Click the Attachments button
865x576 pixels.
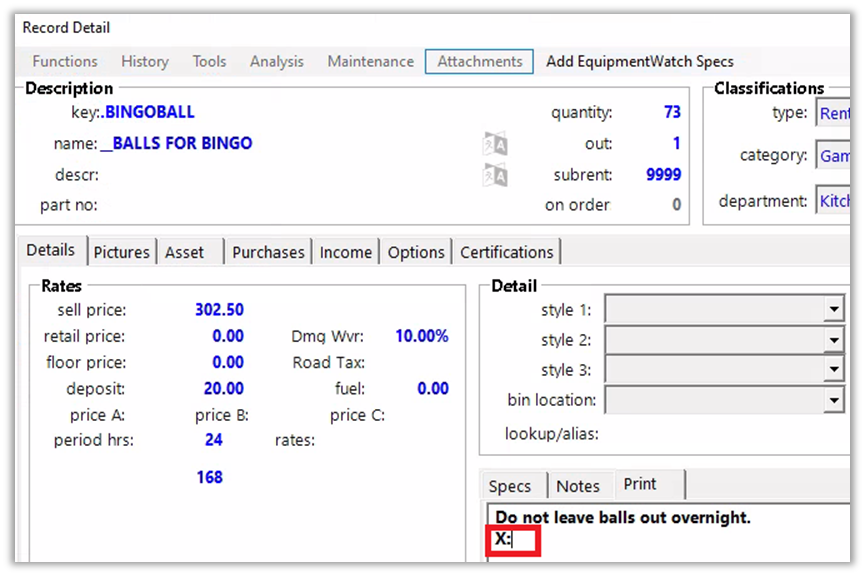tap(479, 61)
